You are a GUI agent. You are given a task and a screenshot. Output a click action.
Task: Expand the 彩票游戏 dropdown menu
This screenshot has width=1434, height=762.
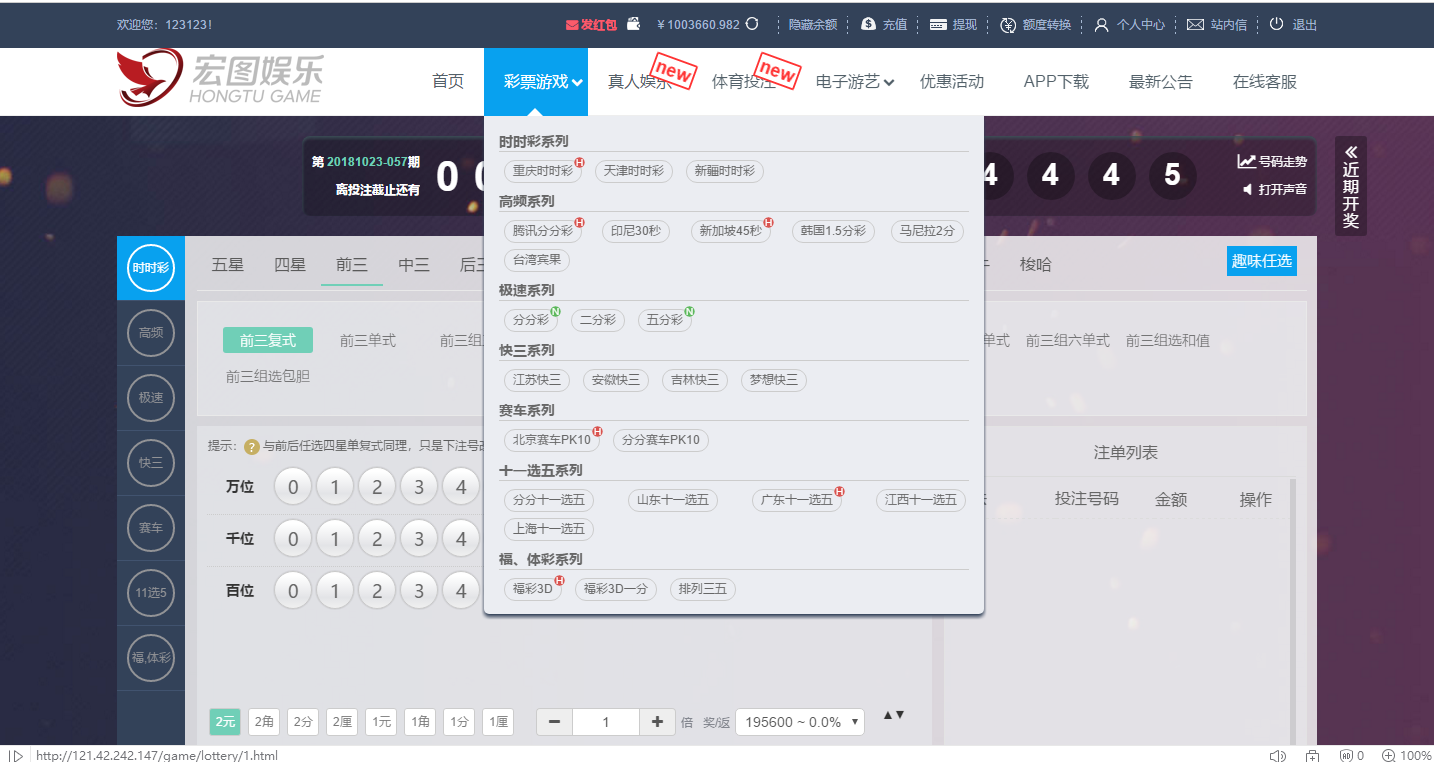tap(543, 82)
